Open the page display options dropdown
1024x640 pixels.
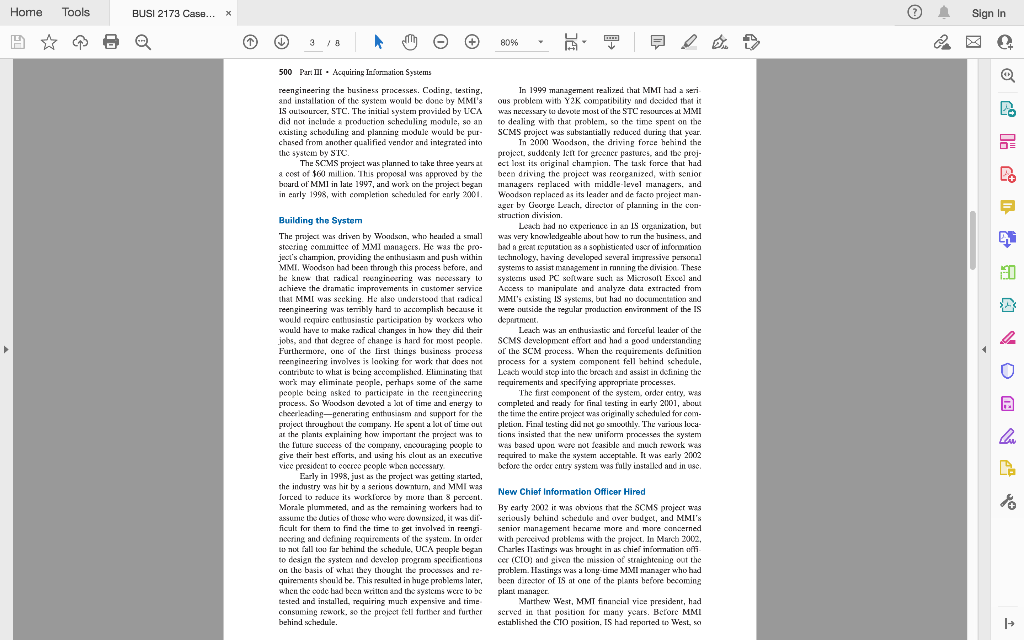click(583, 42)
